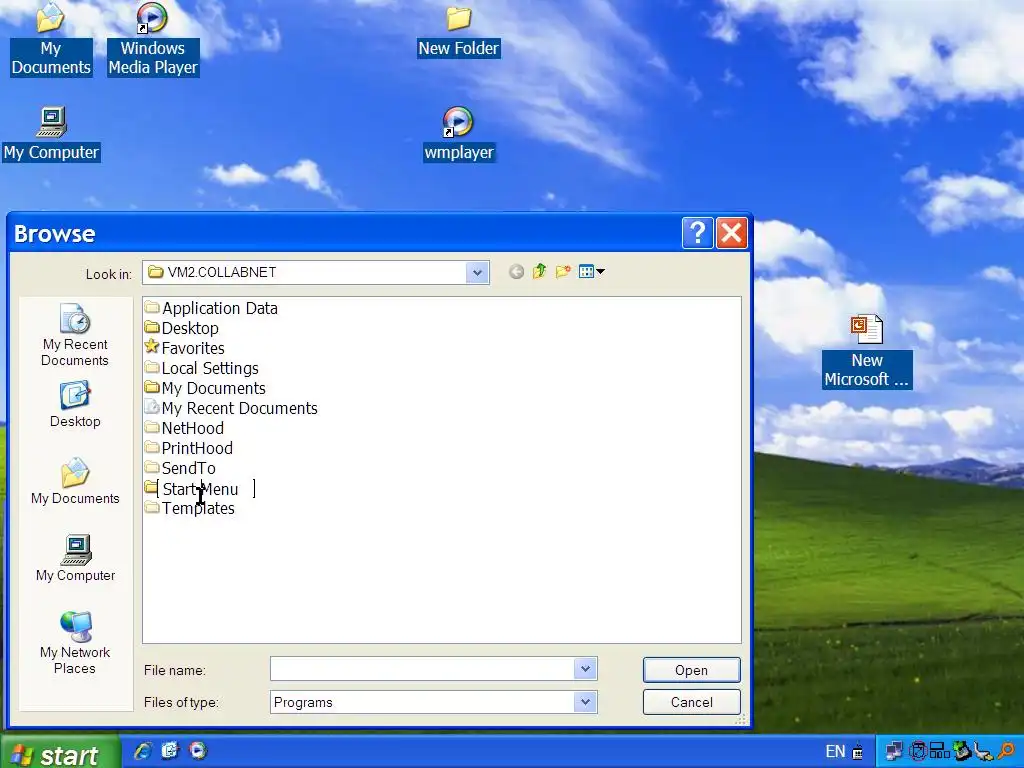This screenshot has height=768, width=1024.
Task: Select the My Documents folder in the file list
Action: pyautogui.click(x=205, y=389)
